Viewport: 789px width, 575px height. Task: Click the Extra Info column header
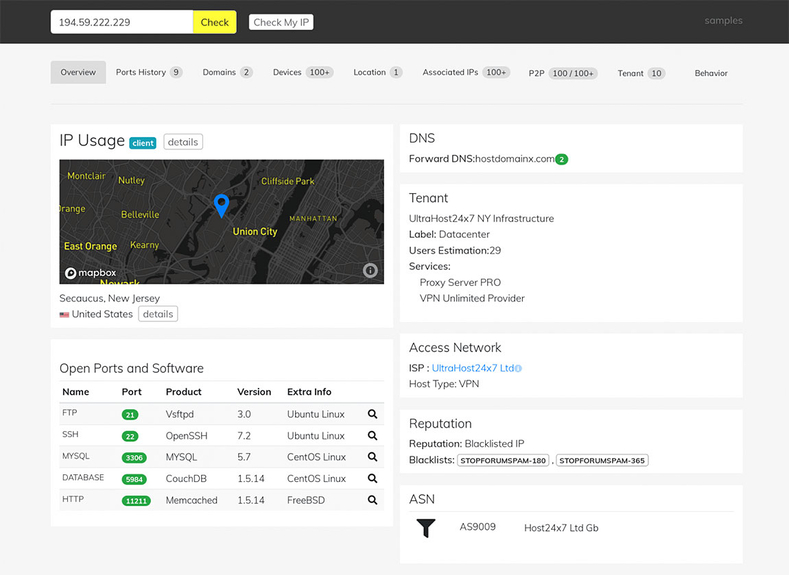point(309,392)
